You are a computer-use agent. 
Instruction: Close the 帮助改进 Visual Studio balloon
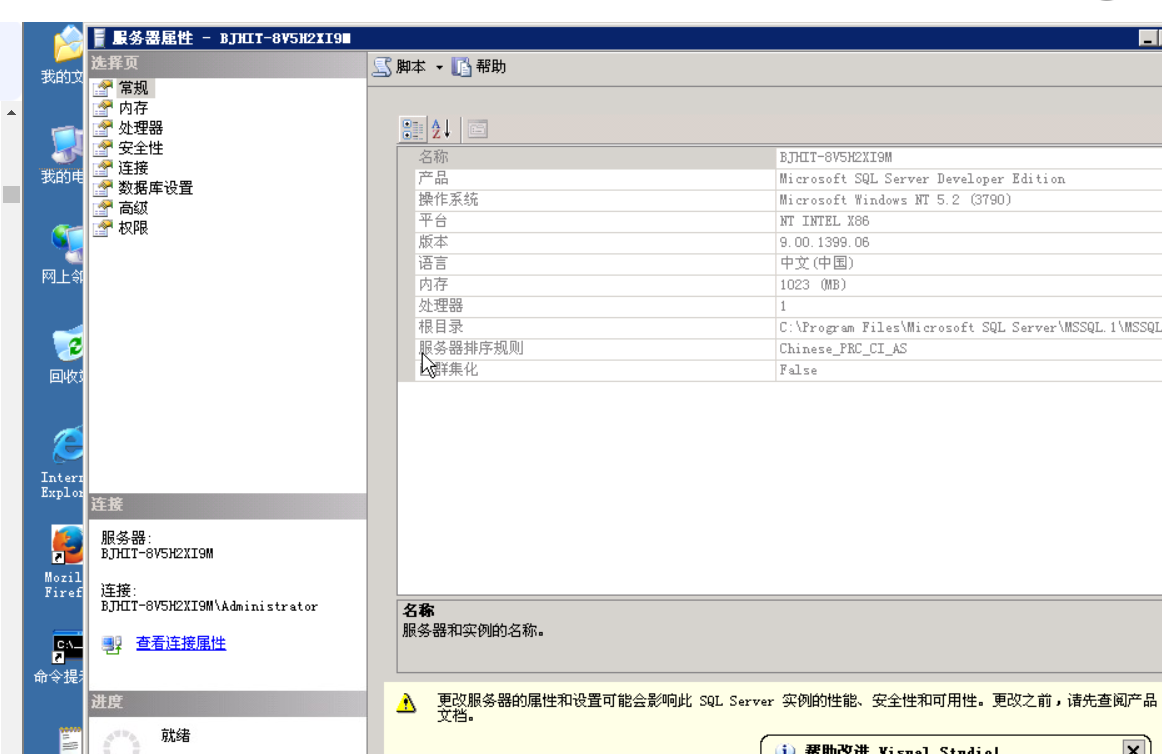(1133, 749)
